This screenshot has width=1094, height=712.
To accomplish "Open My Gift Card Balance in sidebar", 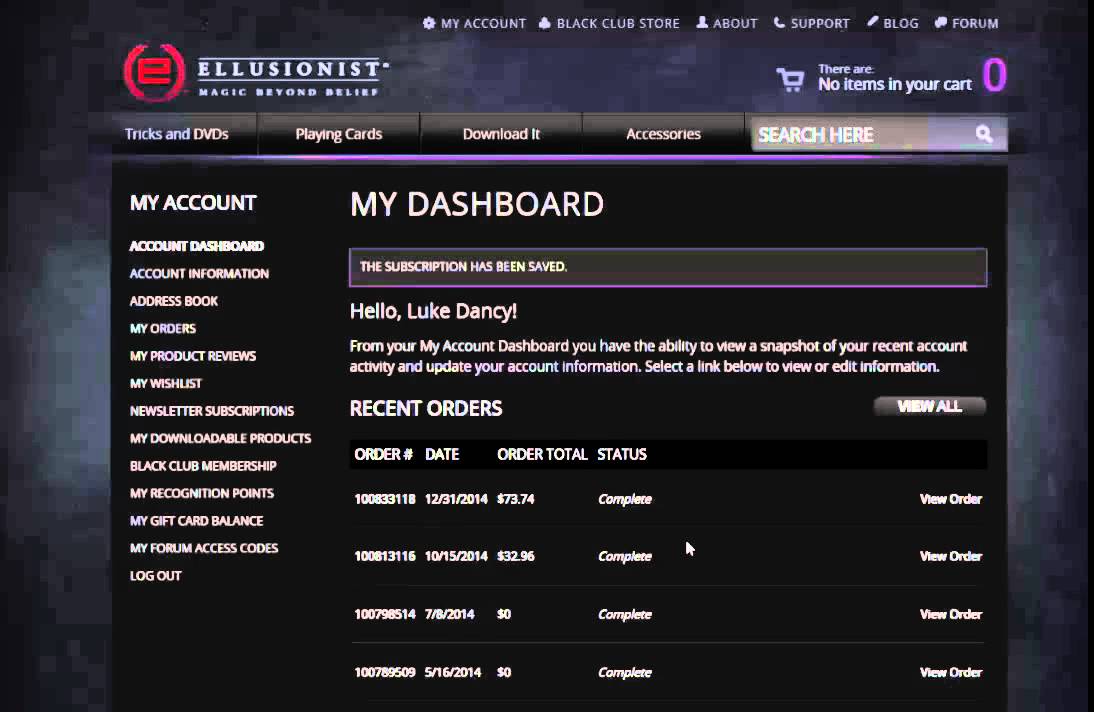I will [196, 521].
